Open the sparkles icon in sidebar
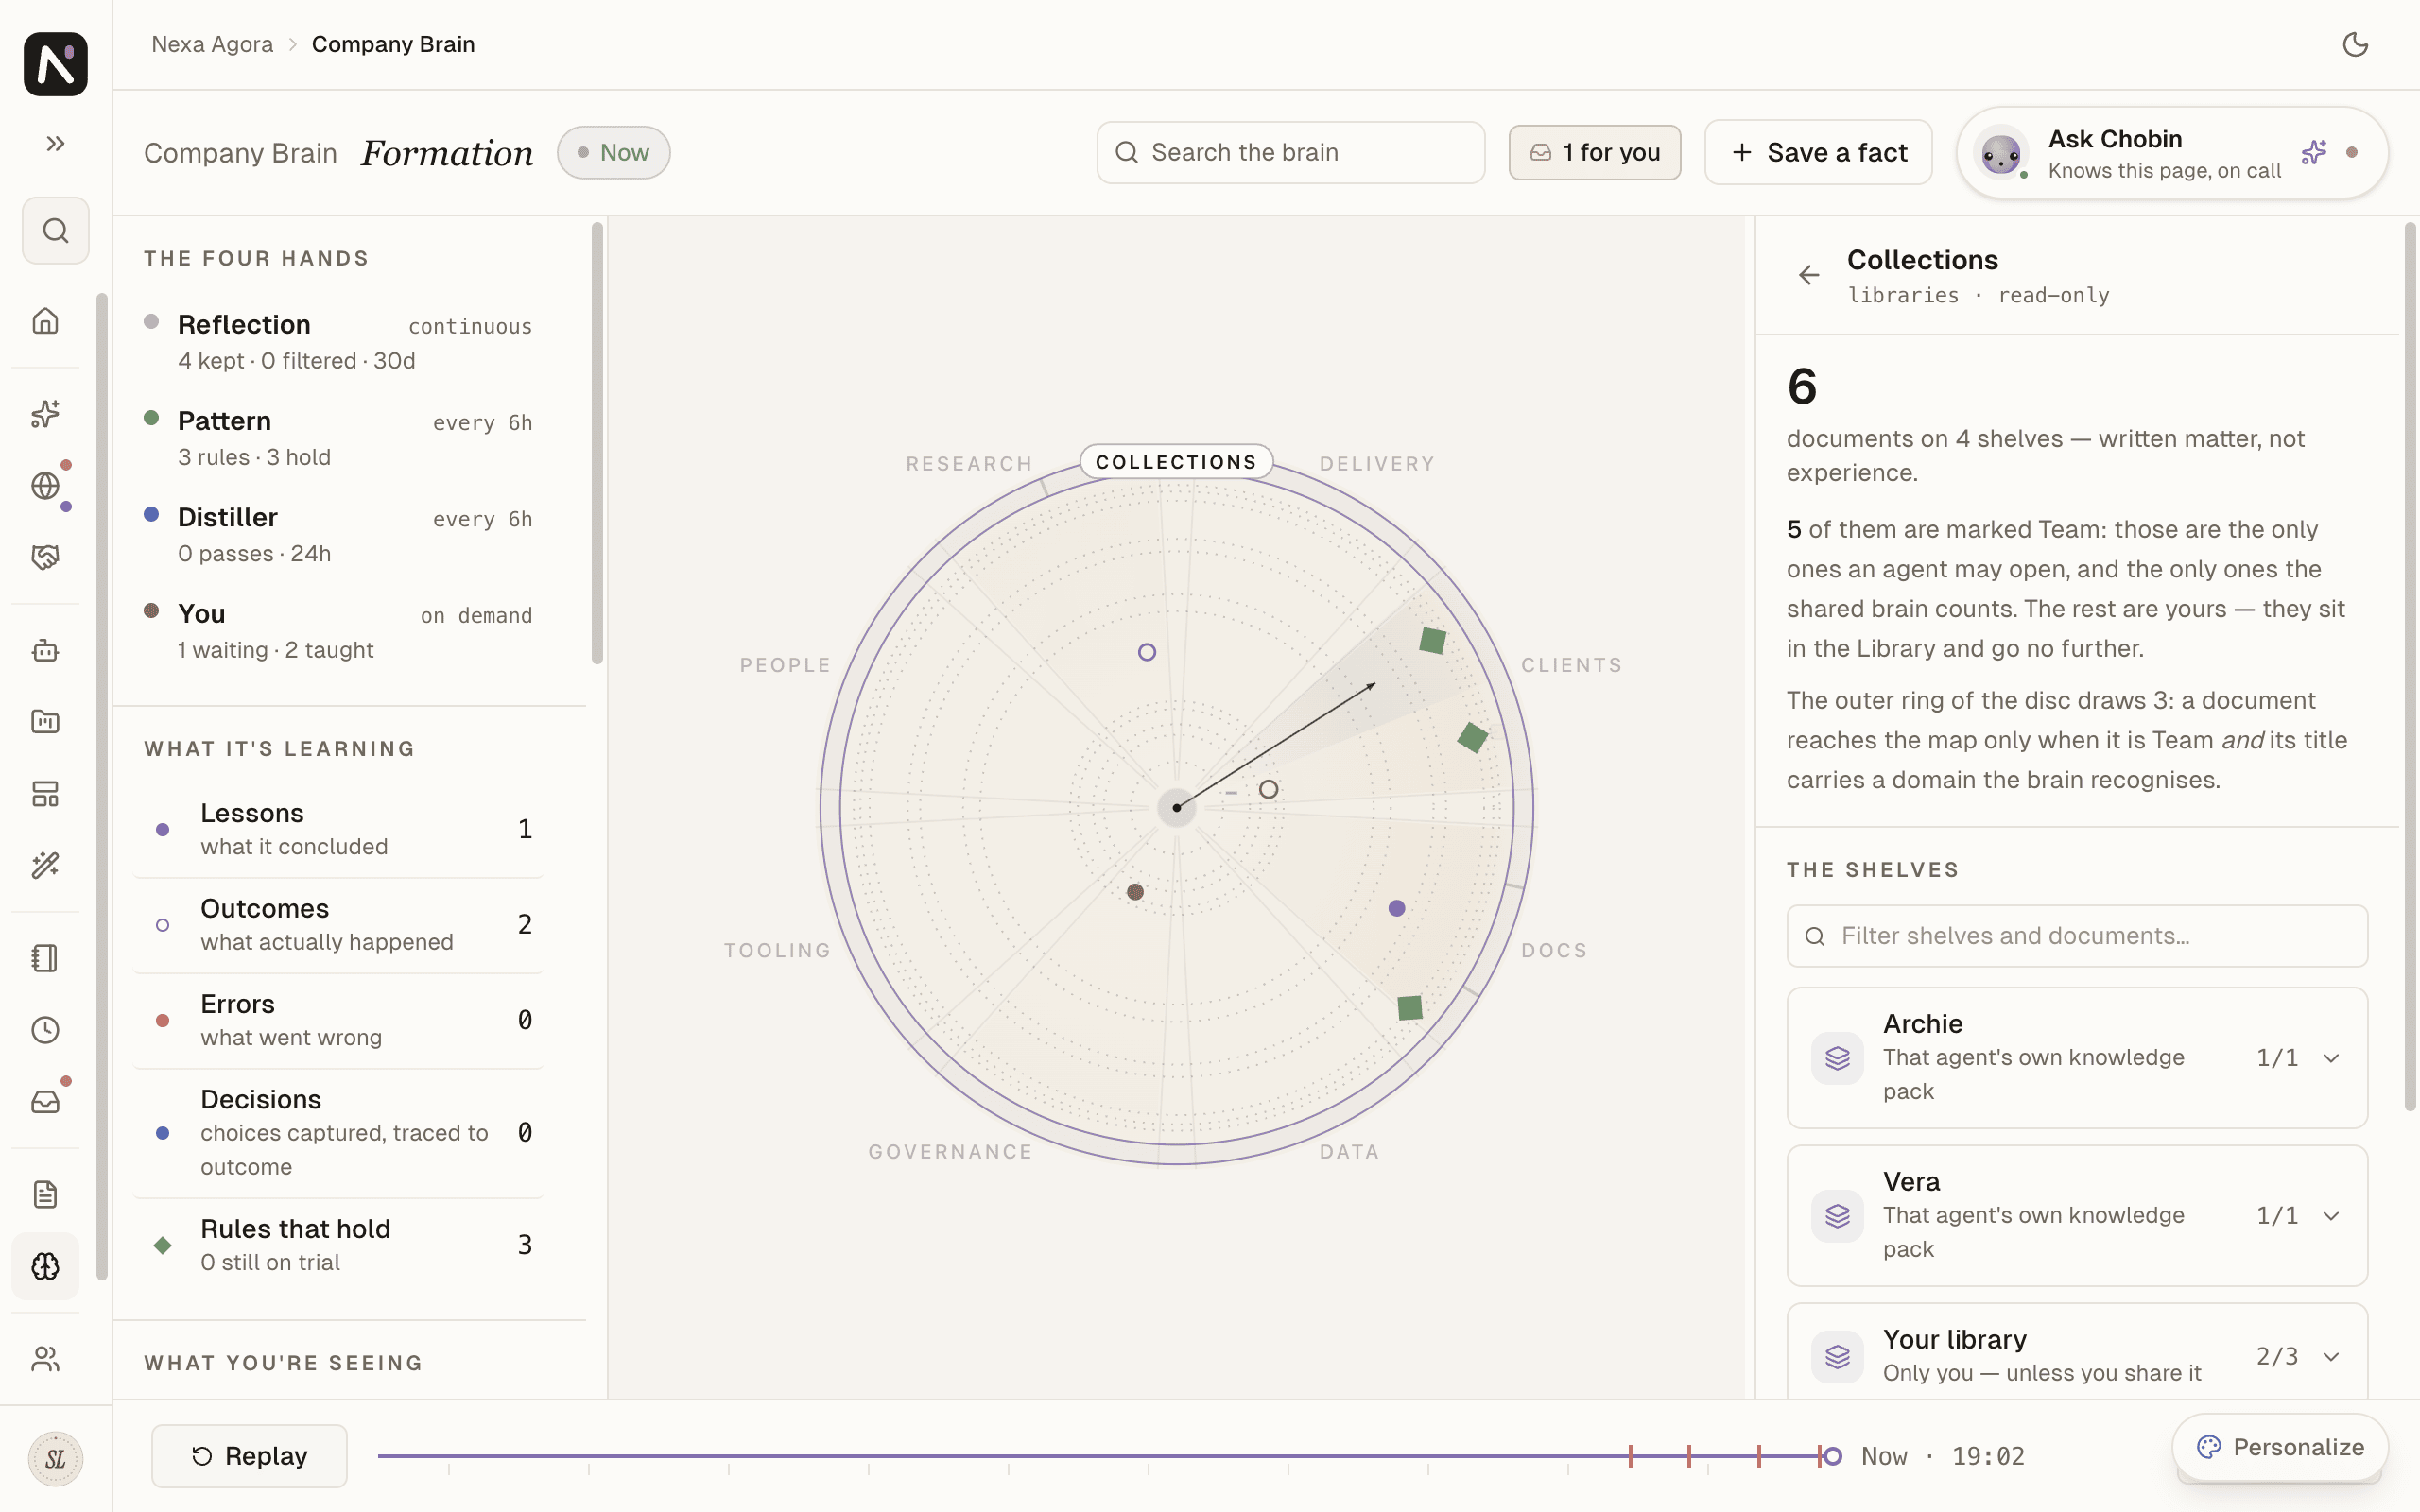Viewport: 2420px width, 1512px height. 45,413
